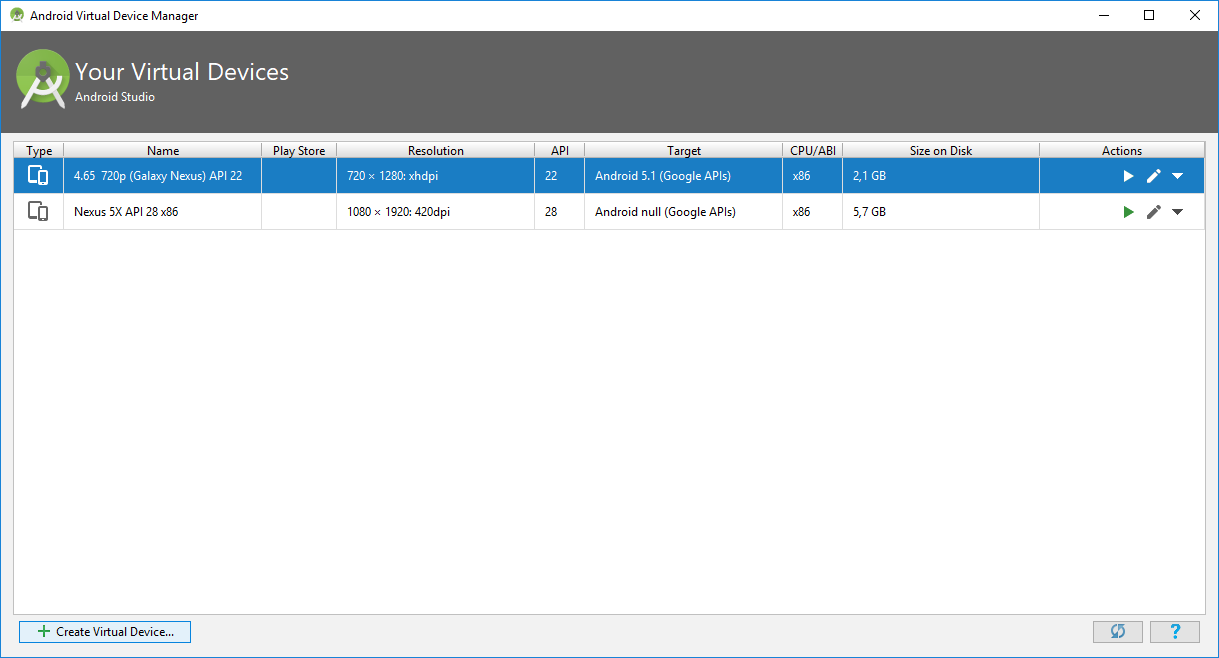
Task: Launch the Galaxy Nexus API 22 emulator
Action: coord(1128,176)
